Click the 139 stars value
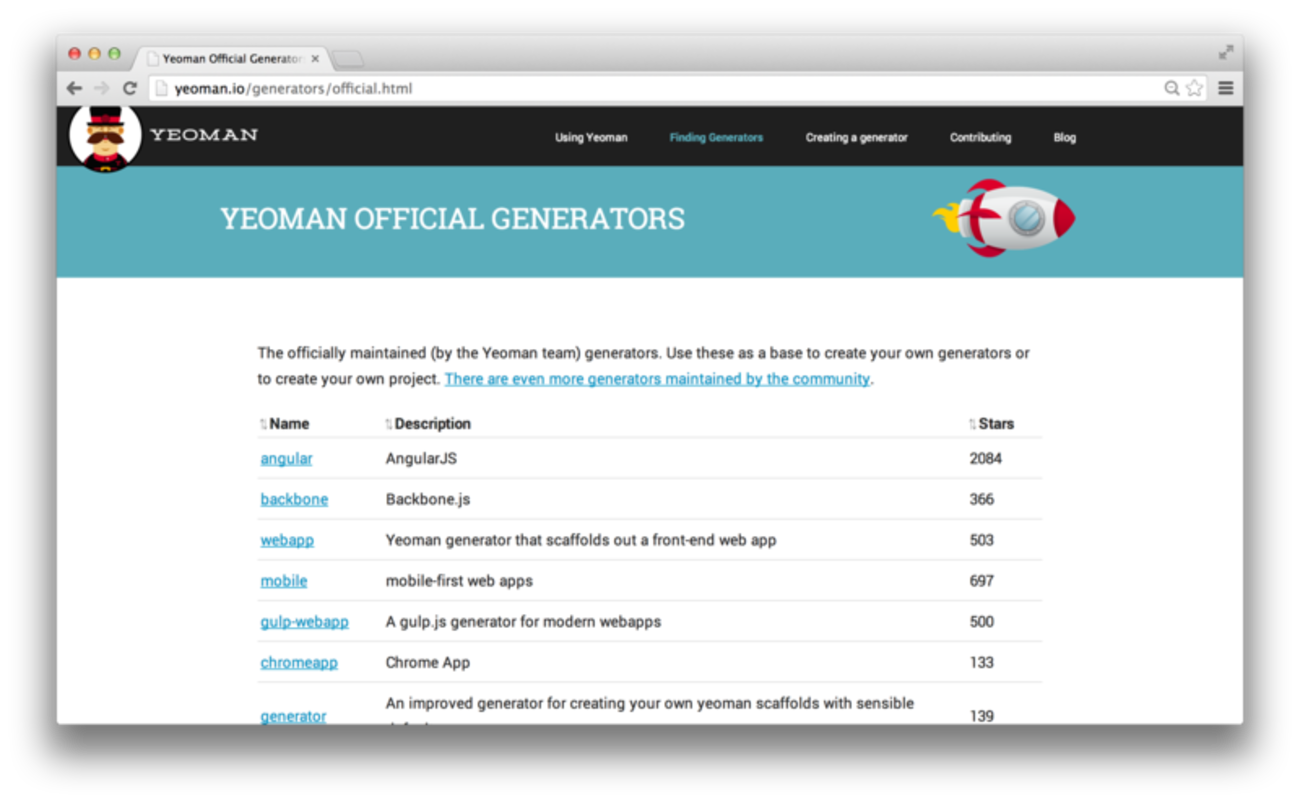Viewport: 1300px width, 803px height. point(982,716)
